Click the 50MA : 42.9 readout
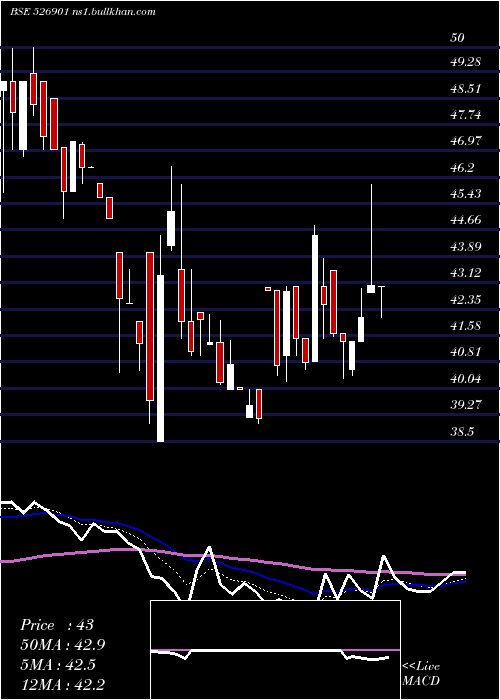 (x=63, y=645)
